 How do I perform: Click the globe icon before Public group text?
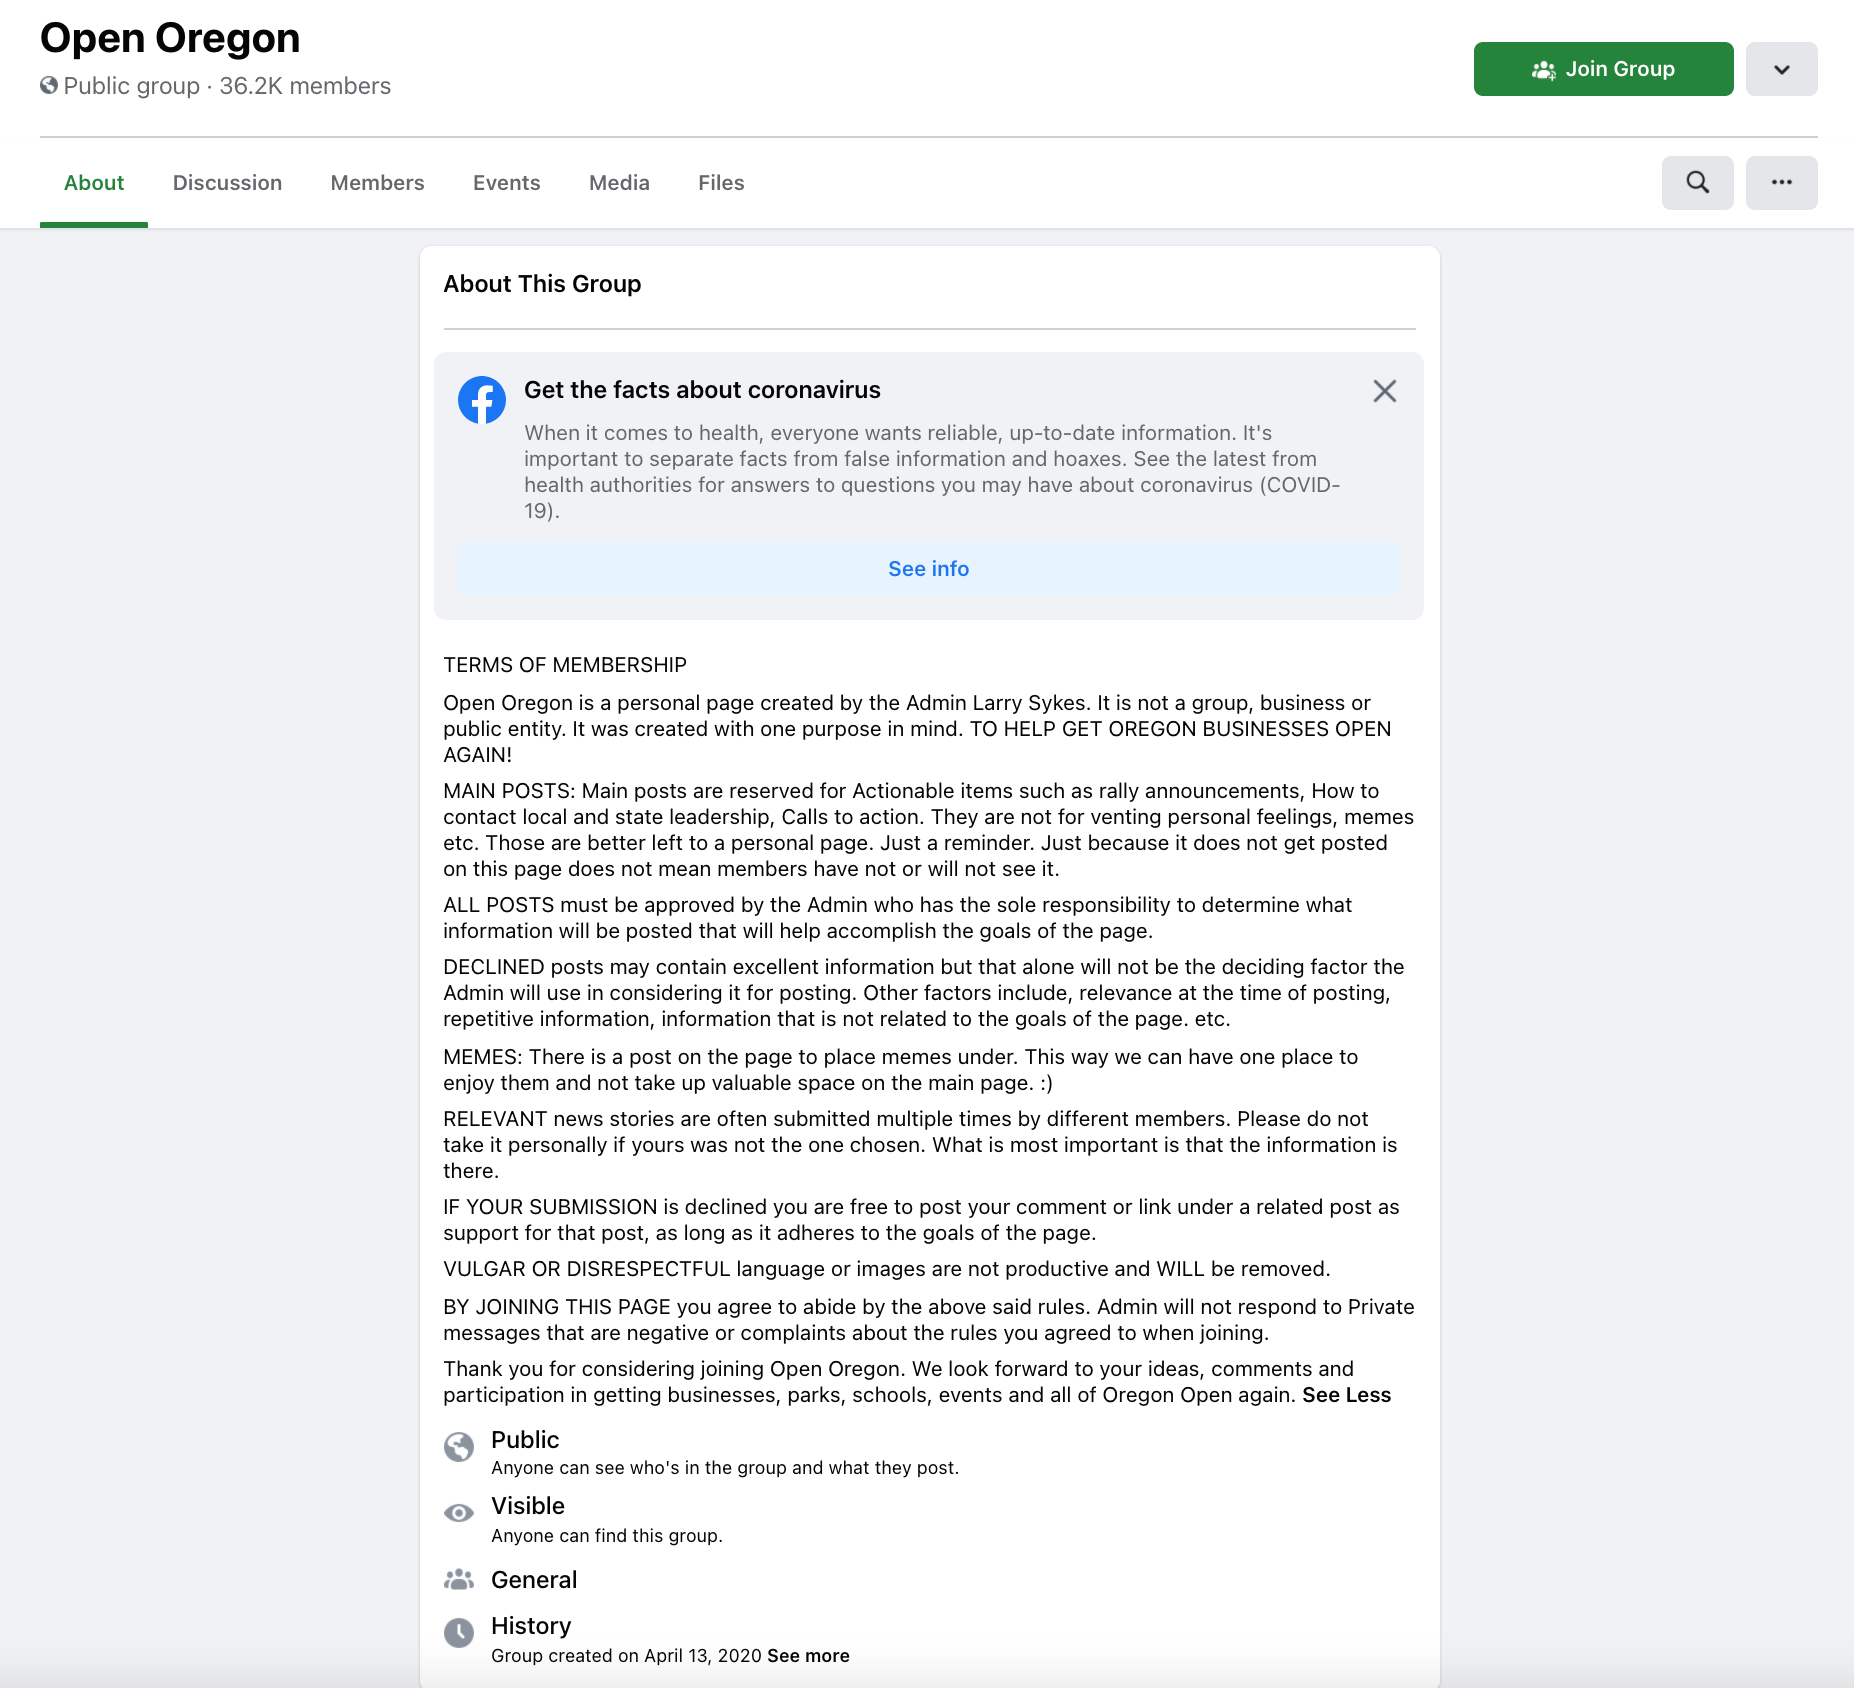[x=47, y=86]
